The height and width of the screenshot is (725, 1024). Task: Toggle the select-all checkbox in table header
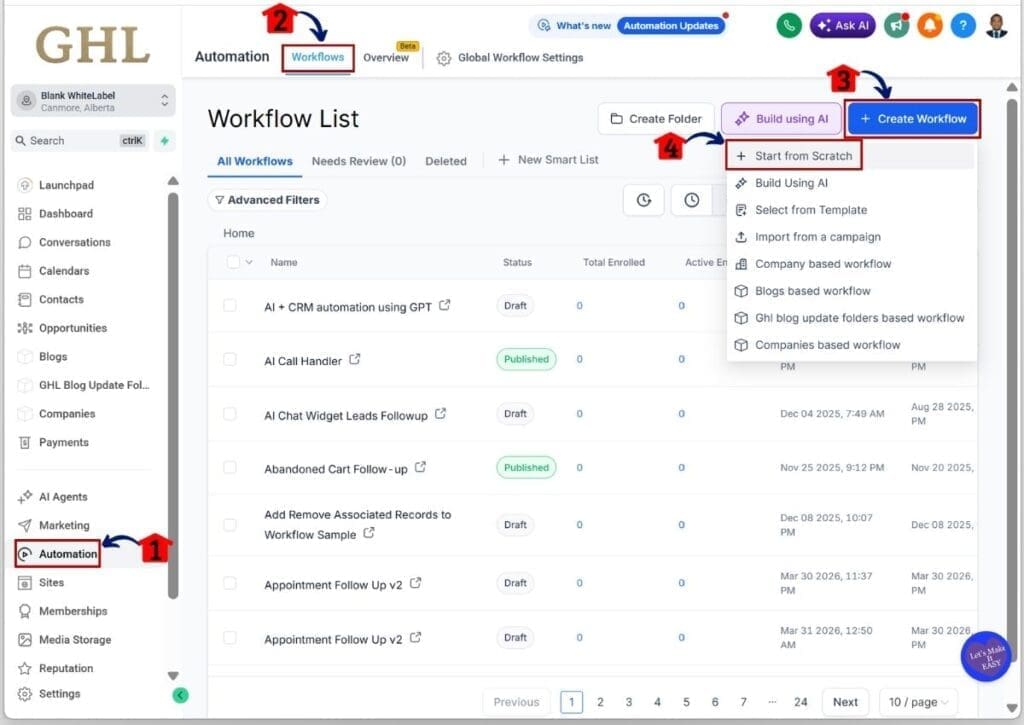(230, 262)
